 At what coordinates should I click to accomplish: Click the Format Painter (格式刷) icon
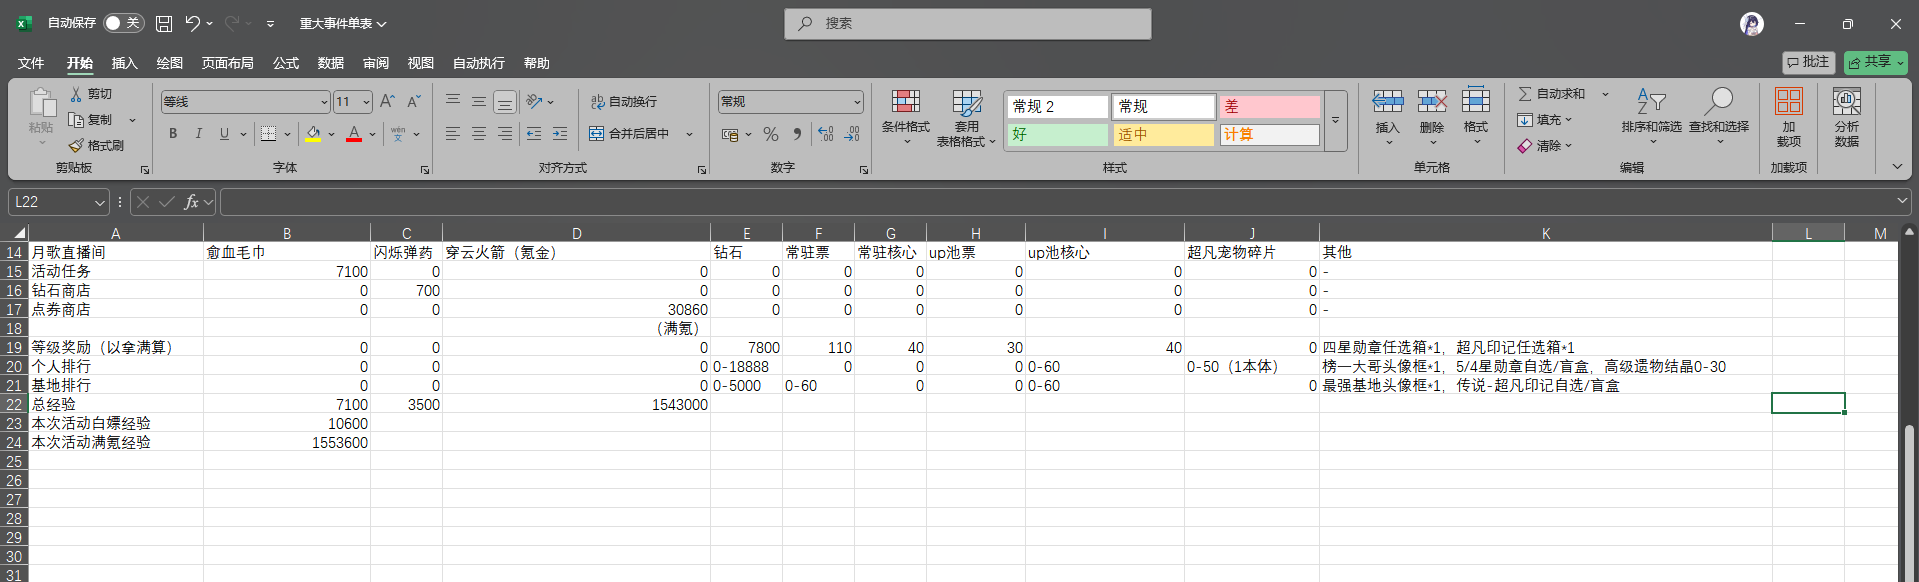pos(76,146)
